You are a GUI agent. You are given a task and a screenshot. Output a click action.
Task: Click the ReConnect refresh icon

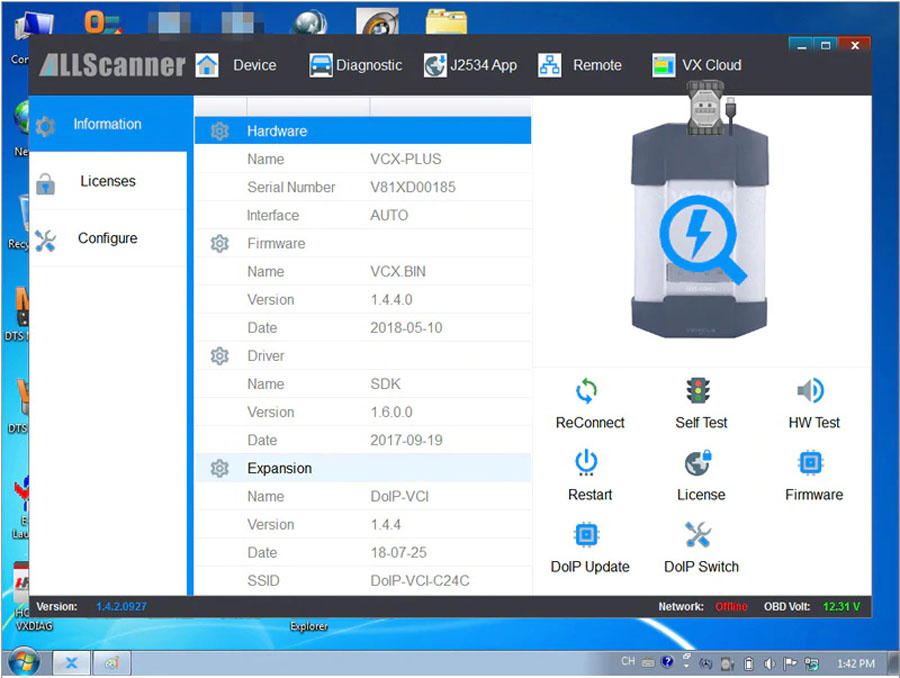587,391
